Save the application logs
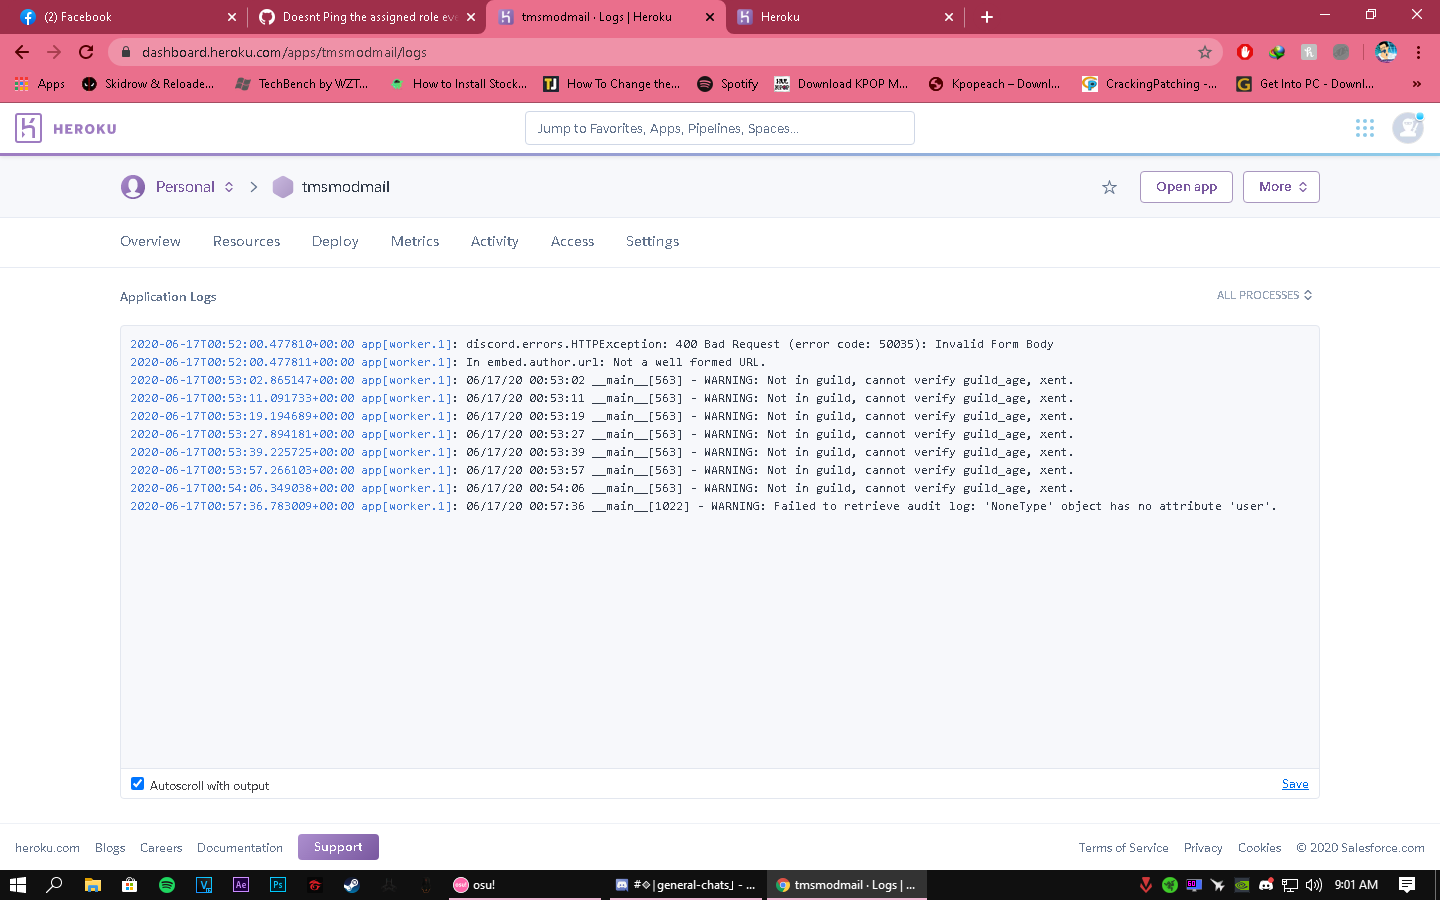1440x900 pixels. (1295, 784)
